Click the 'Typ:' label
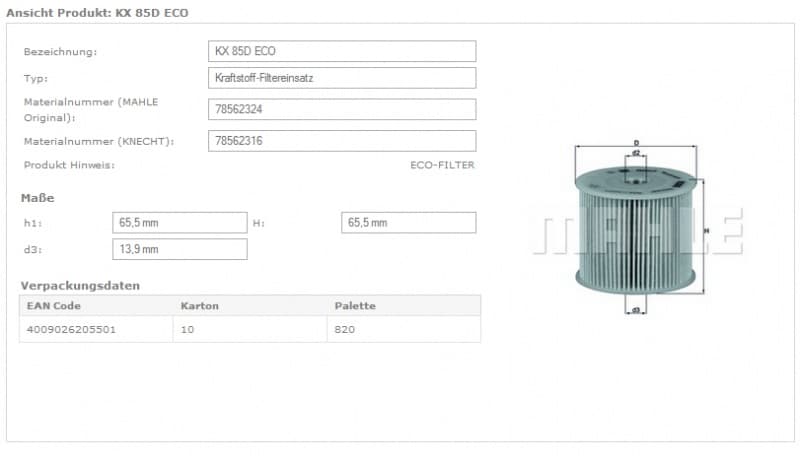The height and width of the screenshot is (462, 800). pyautogui.click(x=36, y=79)
